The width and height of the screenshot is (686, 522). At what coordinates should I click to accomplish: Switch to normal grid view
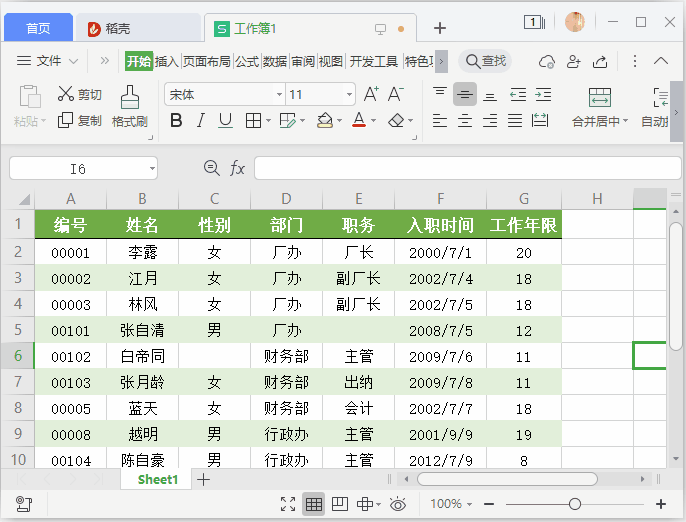(x=313, y=504)
